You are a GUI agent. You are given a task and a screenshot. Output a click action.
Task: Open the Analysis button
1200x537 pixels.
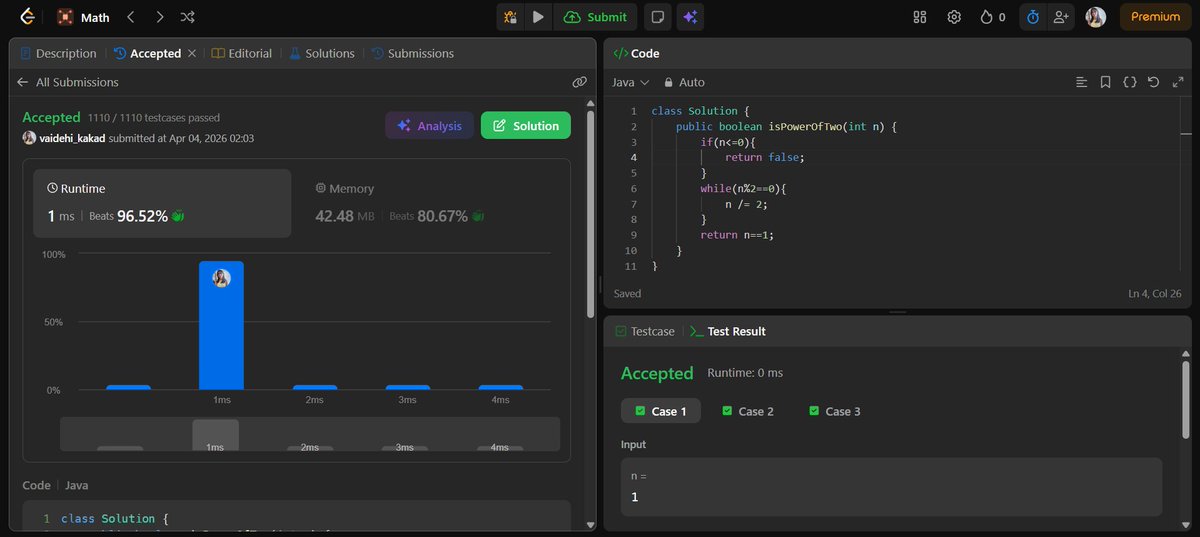pyautogui.click(x=430, y=125)
